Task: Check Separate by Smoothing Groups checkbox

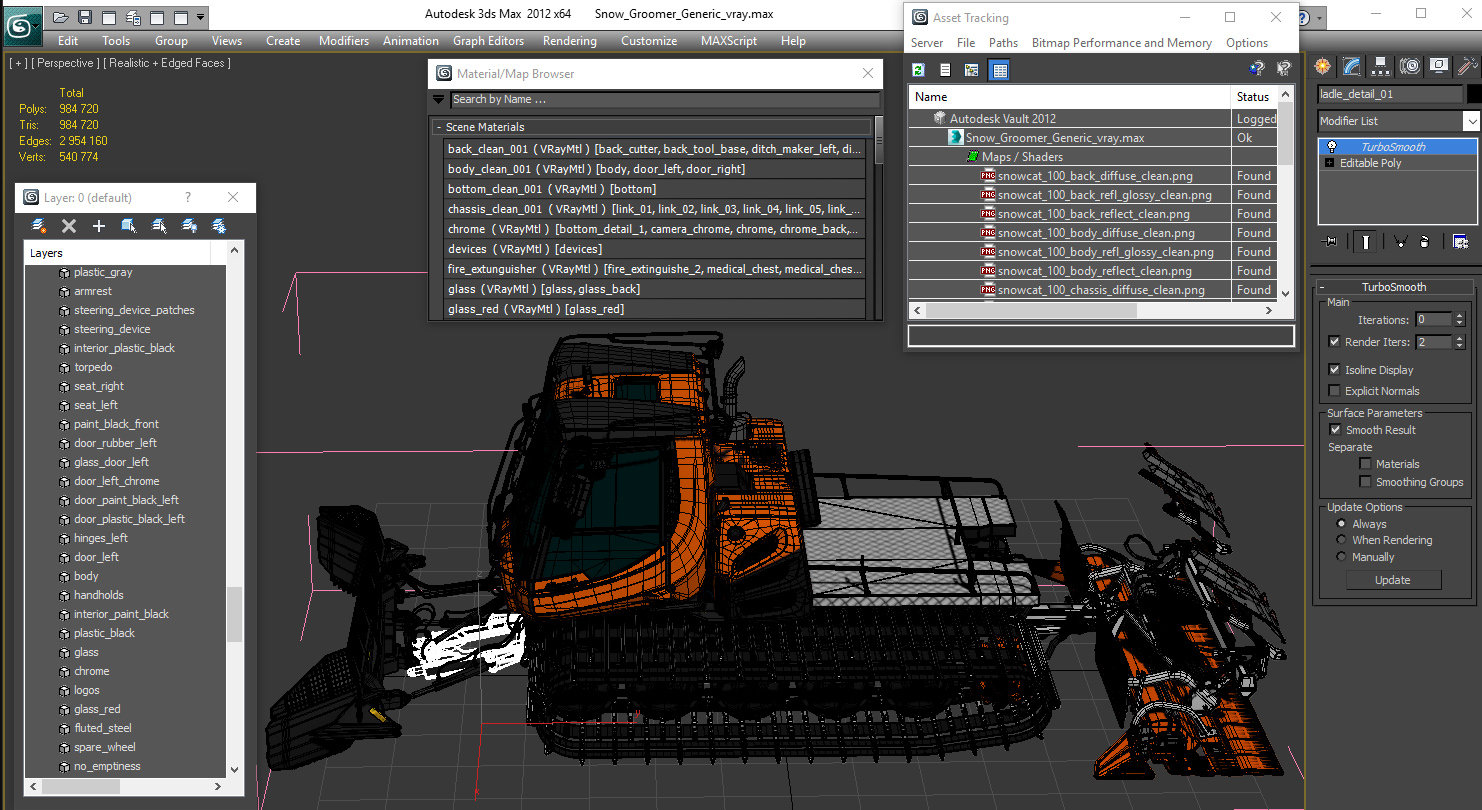Action: pos(1365,482)
